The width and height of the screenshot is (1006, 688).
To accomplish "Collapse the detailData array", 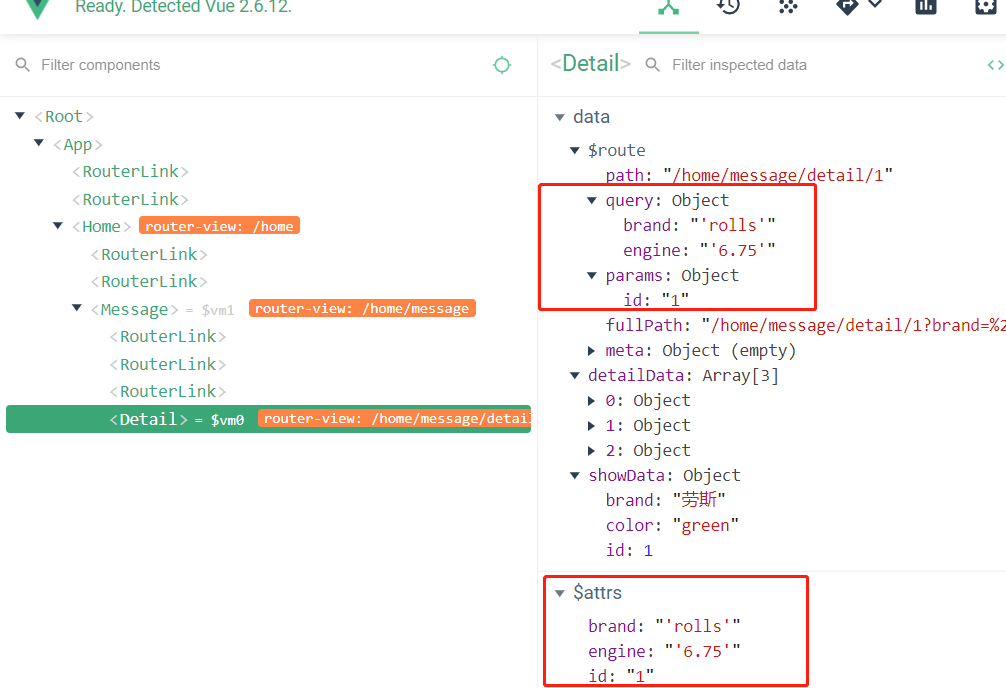I will pos(575,375).
